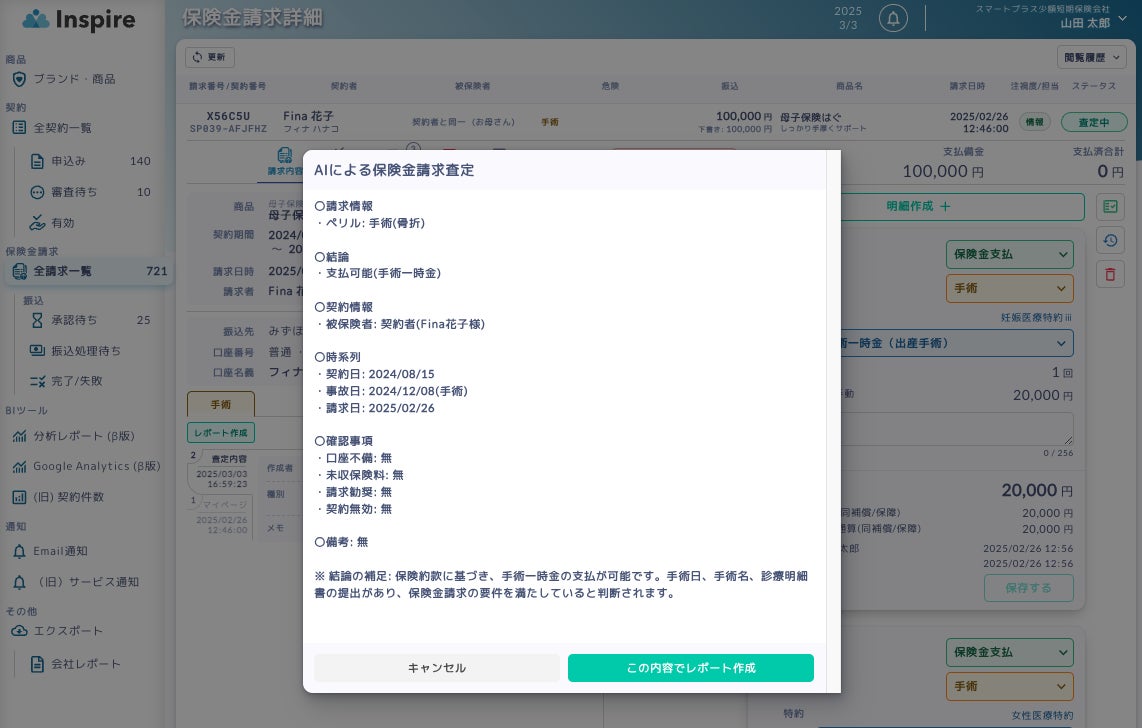Click the memo text area

tap(958, 429)
